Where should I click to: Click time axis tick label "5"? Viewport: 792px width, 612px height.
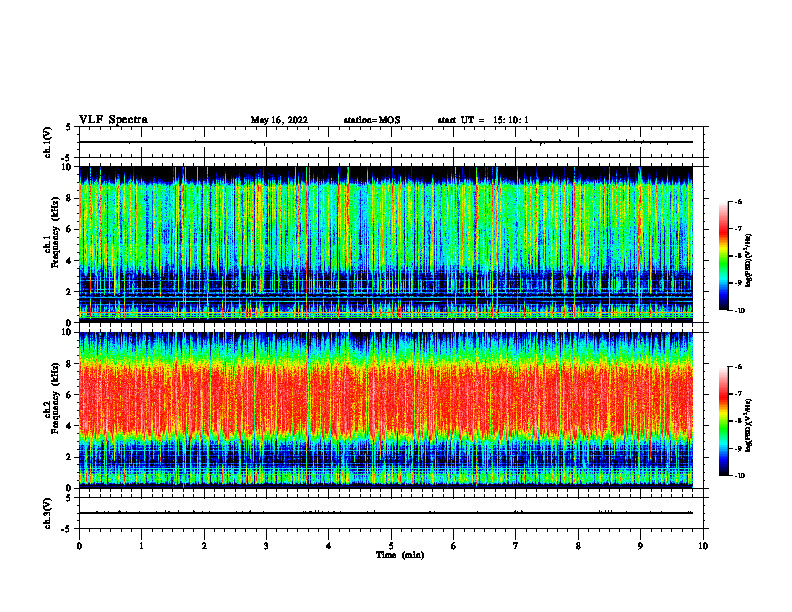click(x=391, y=546)
